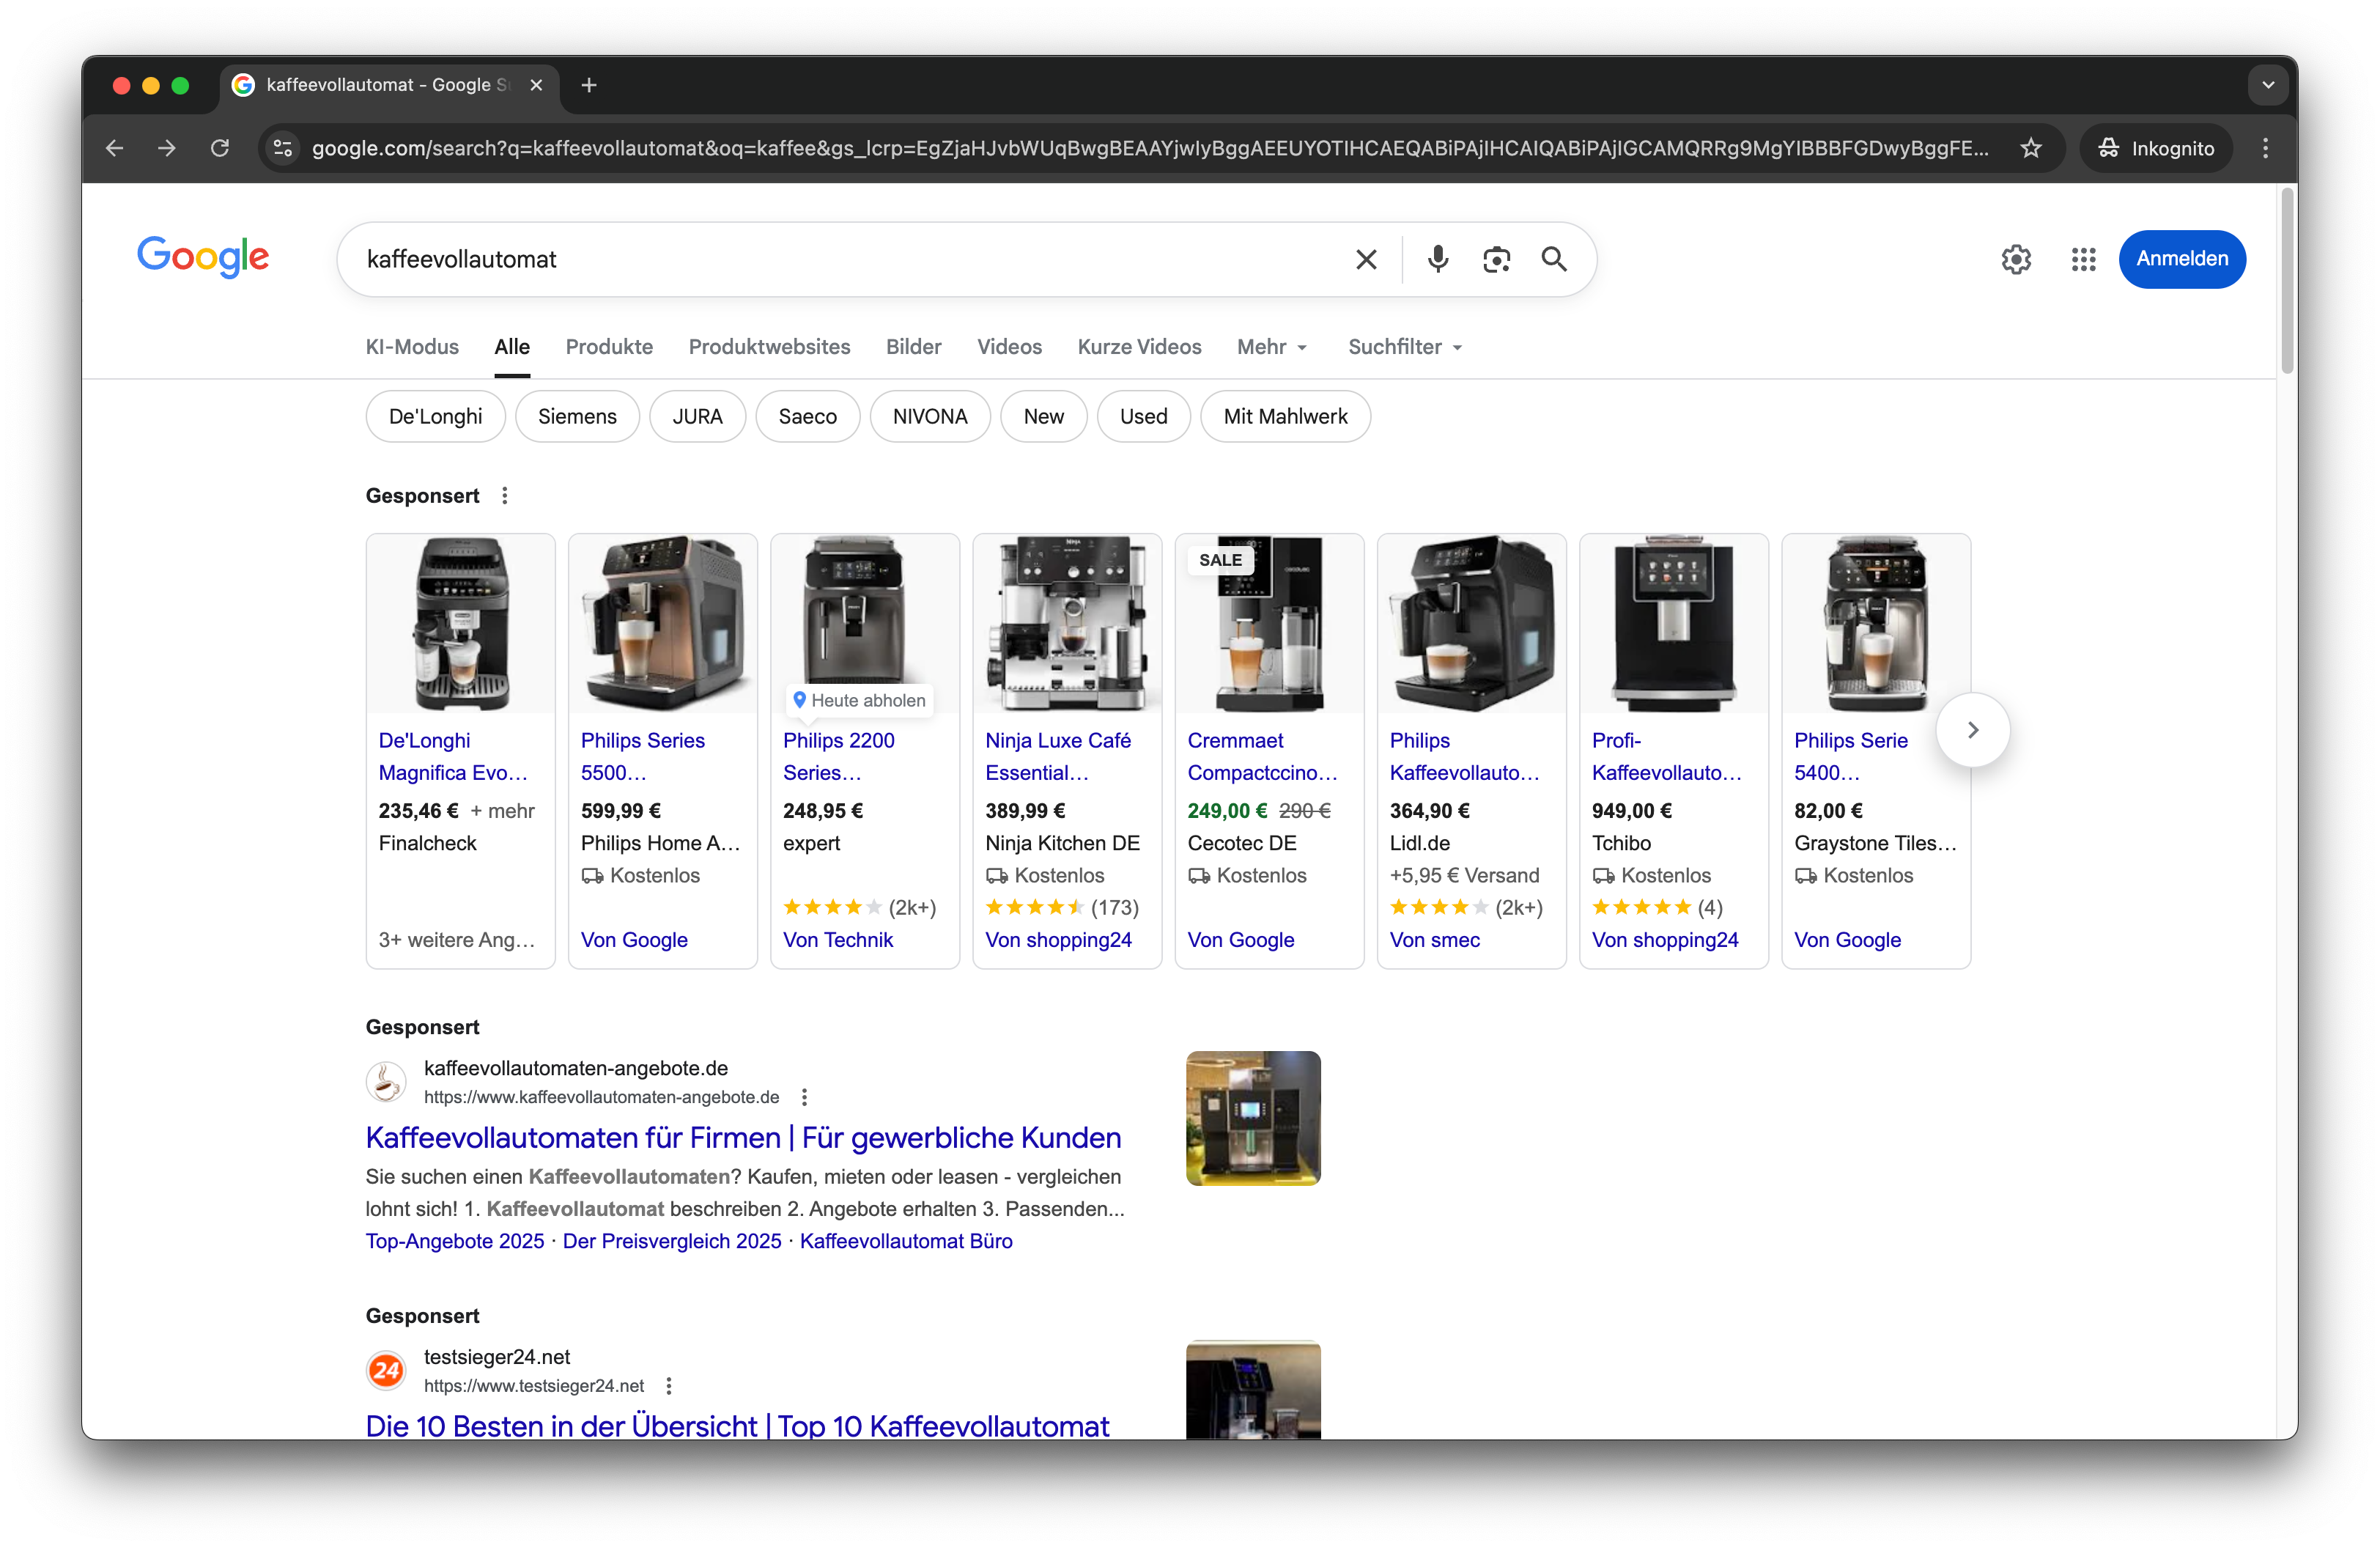
Task: Activate voice search microphone
Action: tap(1437, 259)
